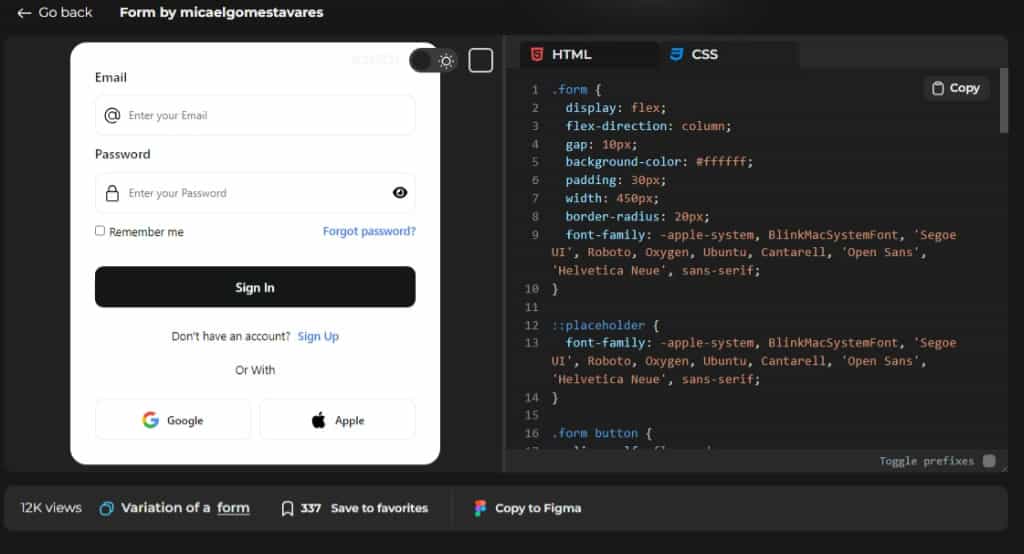Switch to the CSS tab

pos(694,54)
